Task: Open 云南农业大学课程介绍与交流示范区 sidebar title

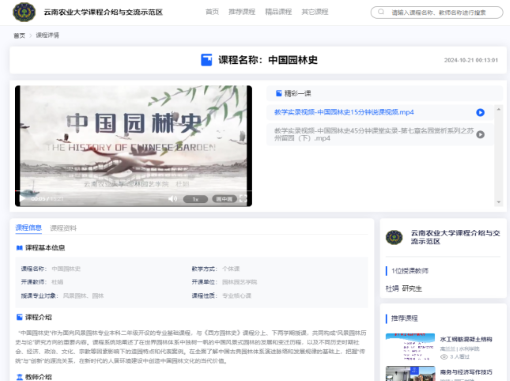Action: click(455, 237)
